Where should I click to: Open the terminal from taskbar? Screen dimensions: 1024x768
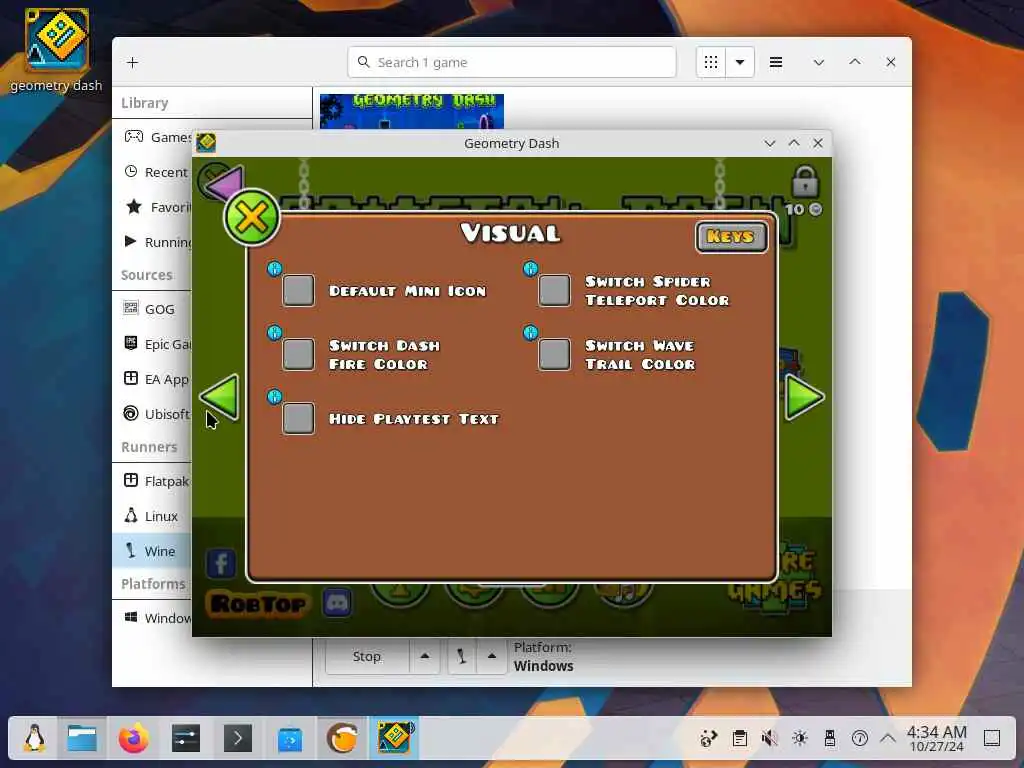238,739
